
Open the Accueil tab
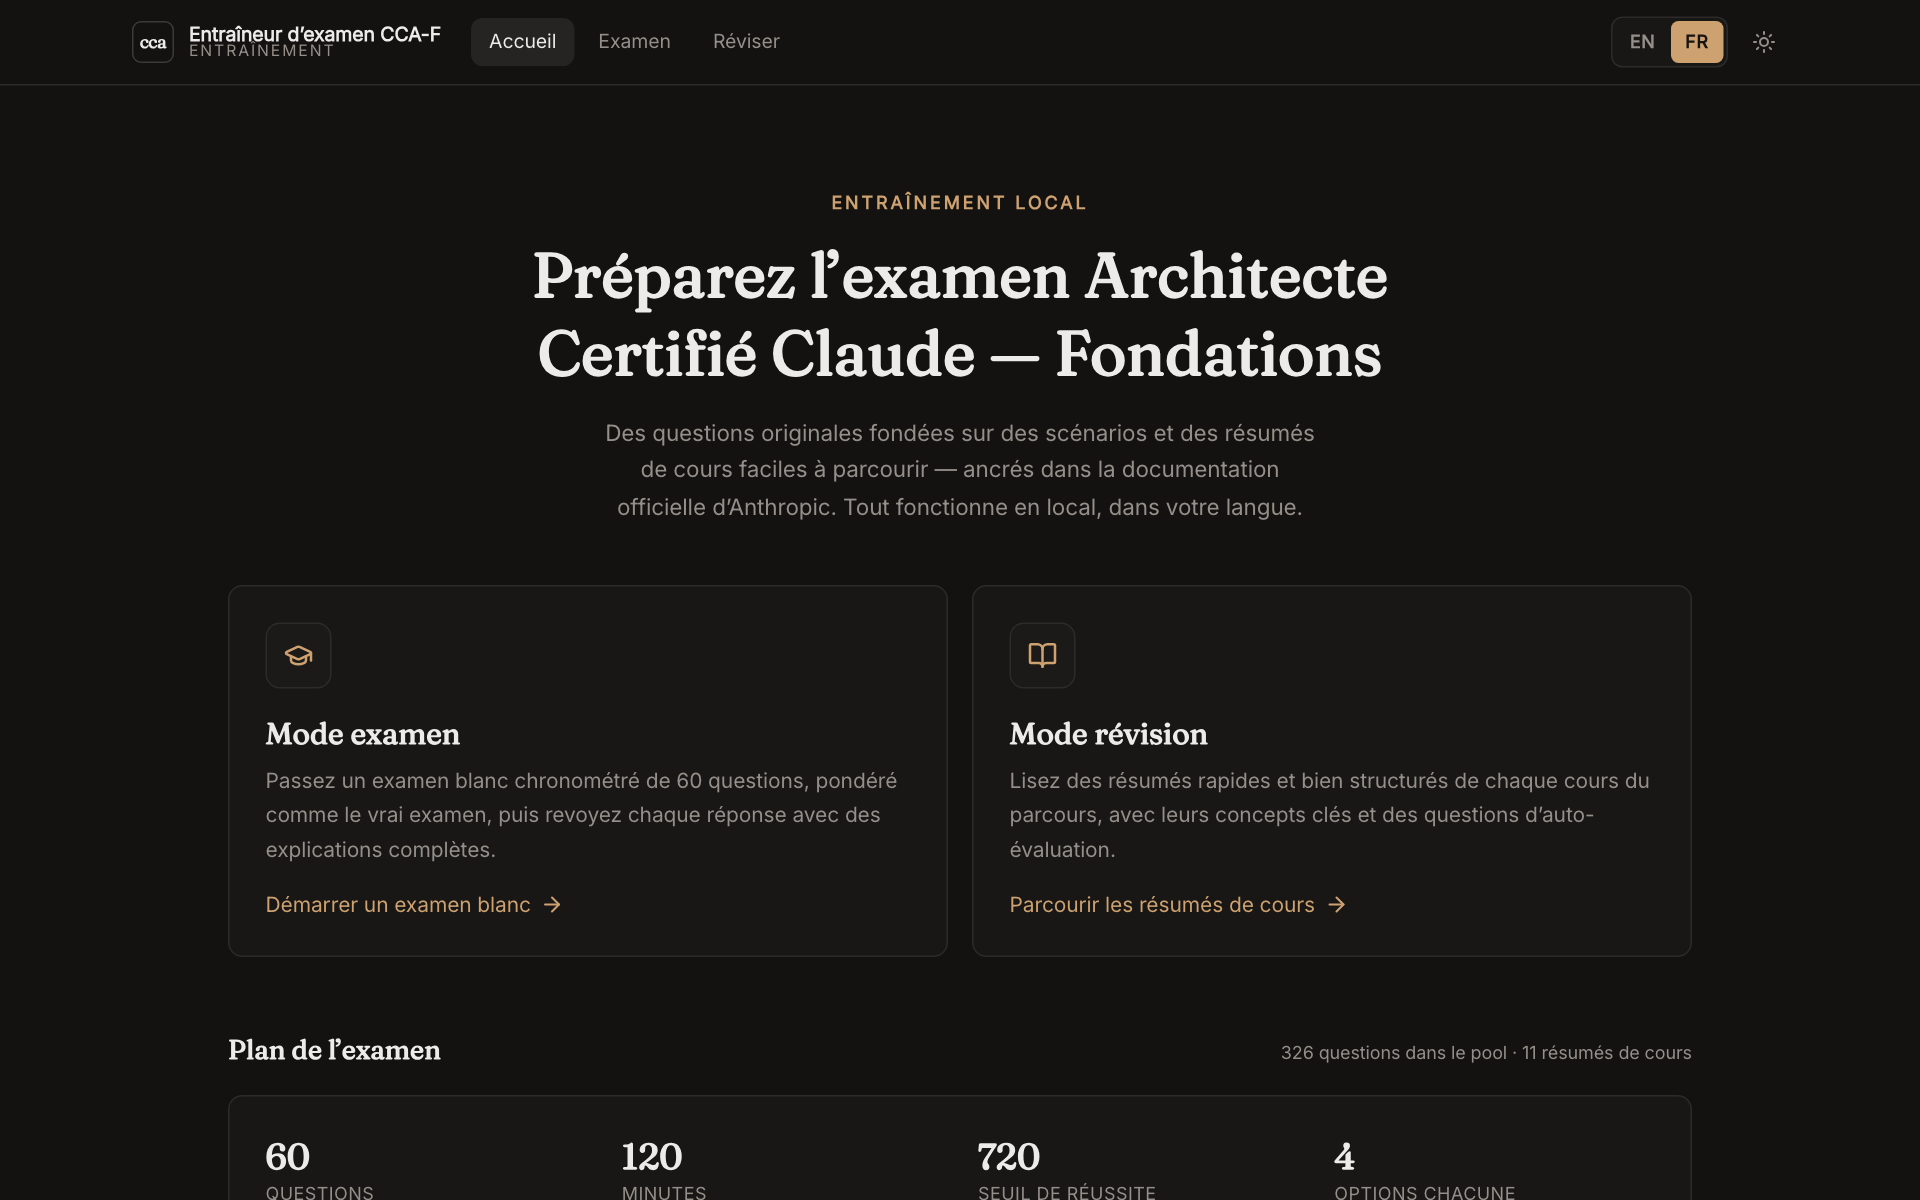[x=522, y=42]
